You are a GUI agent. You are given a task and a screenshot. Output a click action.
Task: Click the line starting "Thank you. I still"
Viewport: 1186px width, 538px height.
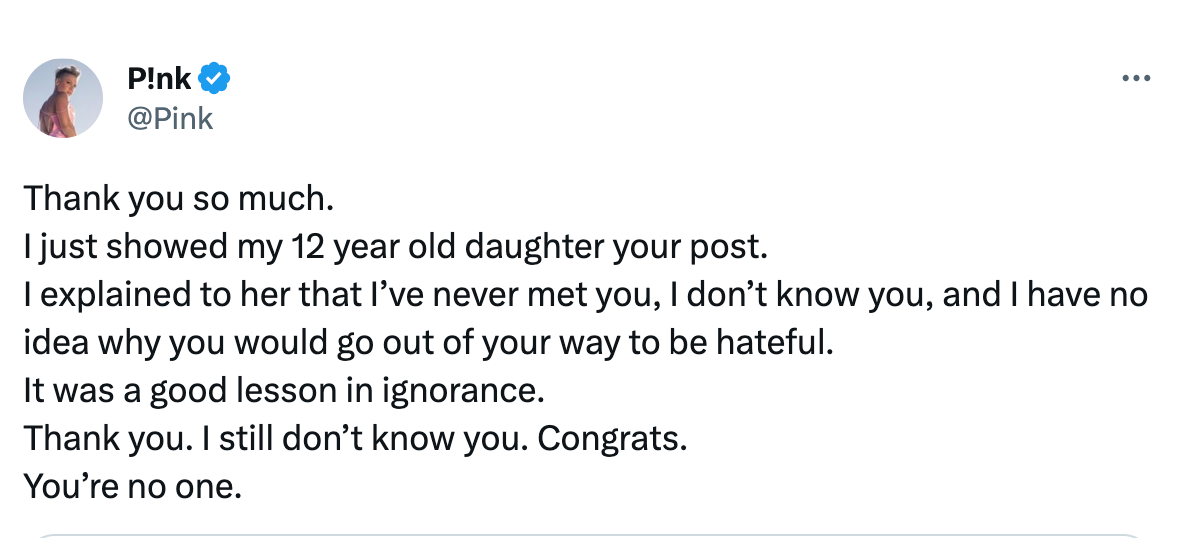click(x=355, y=439)
